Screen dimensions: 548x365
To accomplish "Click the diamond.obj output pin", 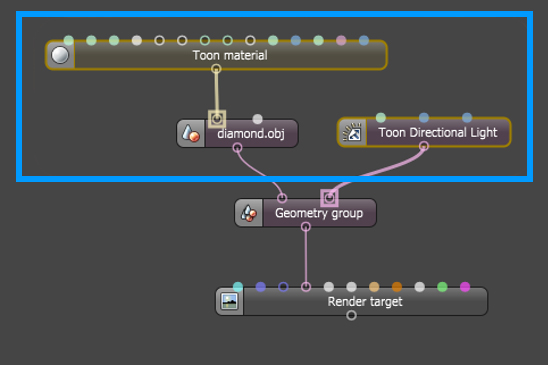I will [x=237, y=148].
